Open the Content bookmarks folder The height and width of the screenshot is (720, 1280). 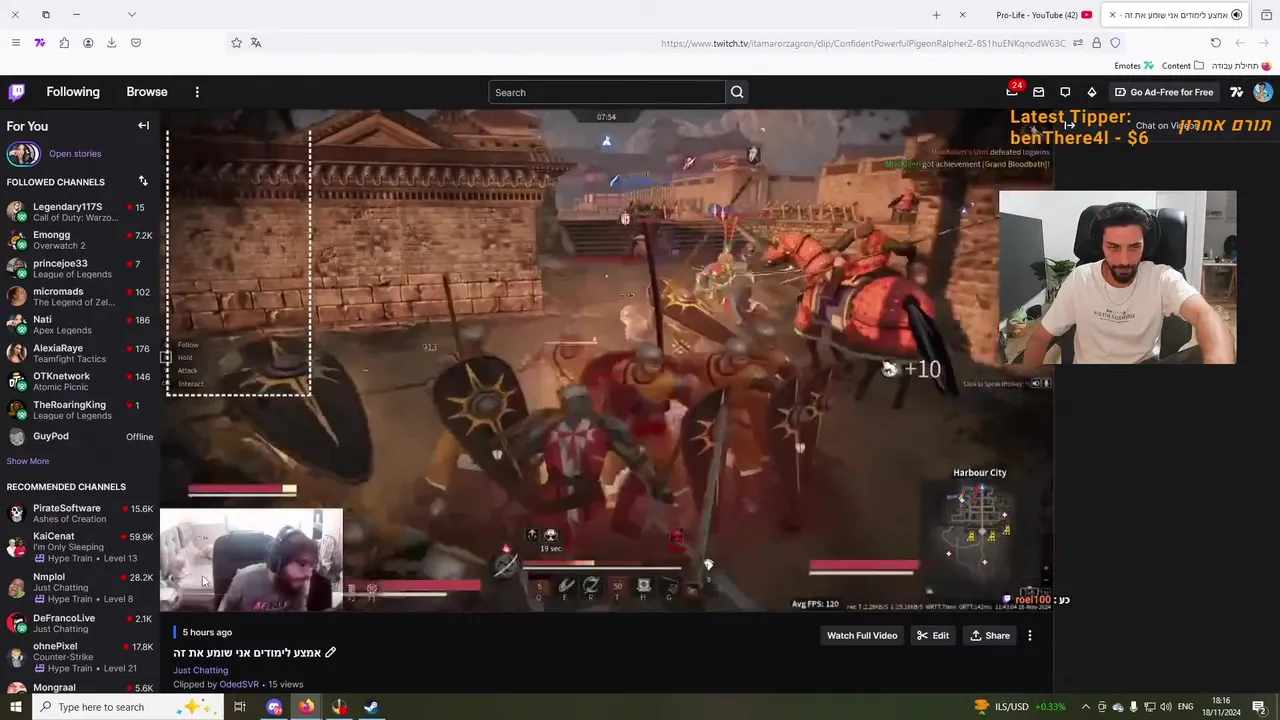[1183, 66]
